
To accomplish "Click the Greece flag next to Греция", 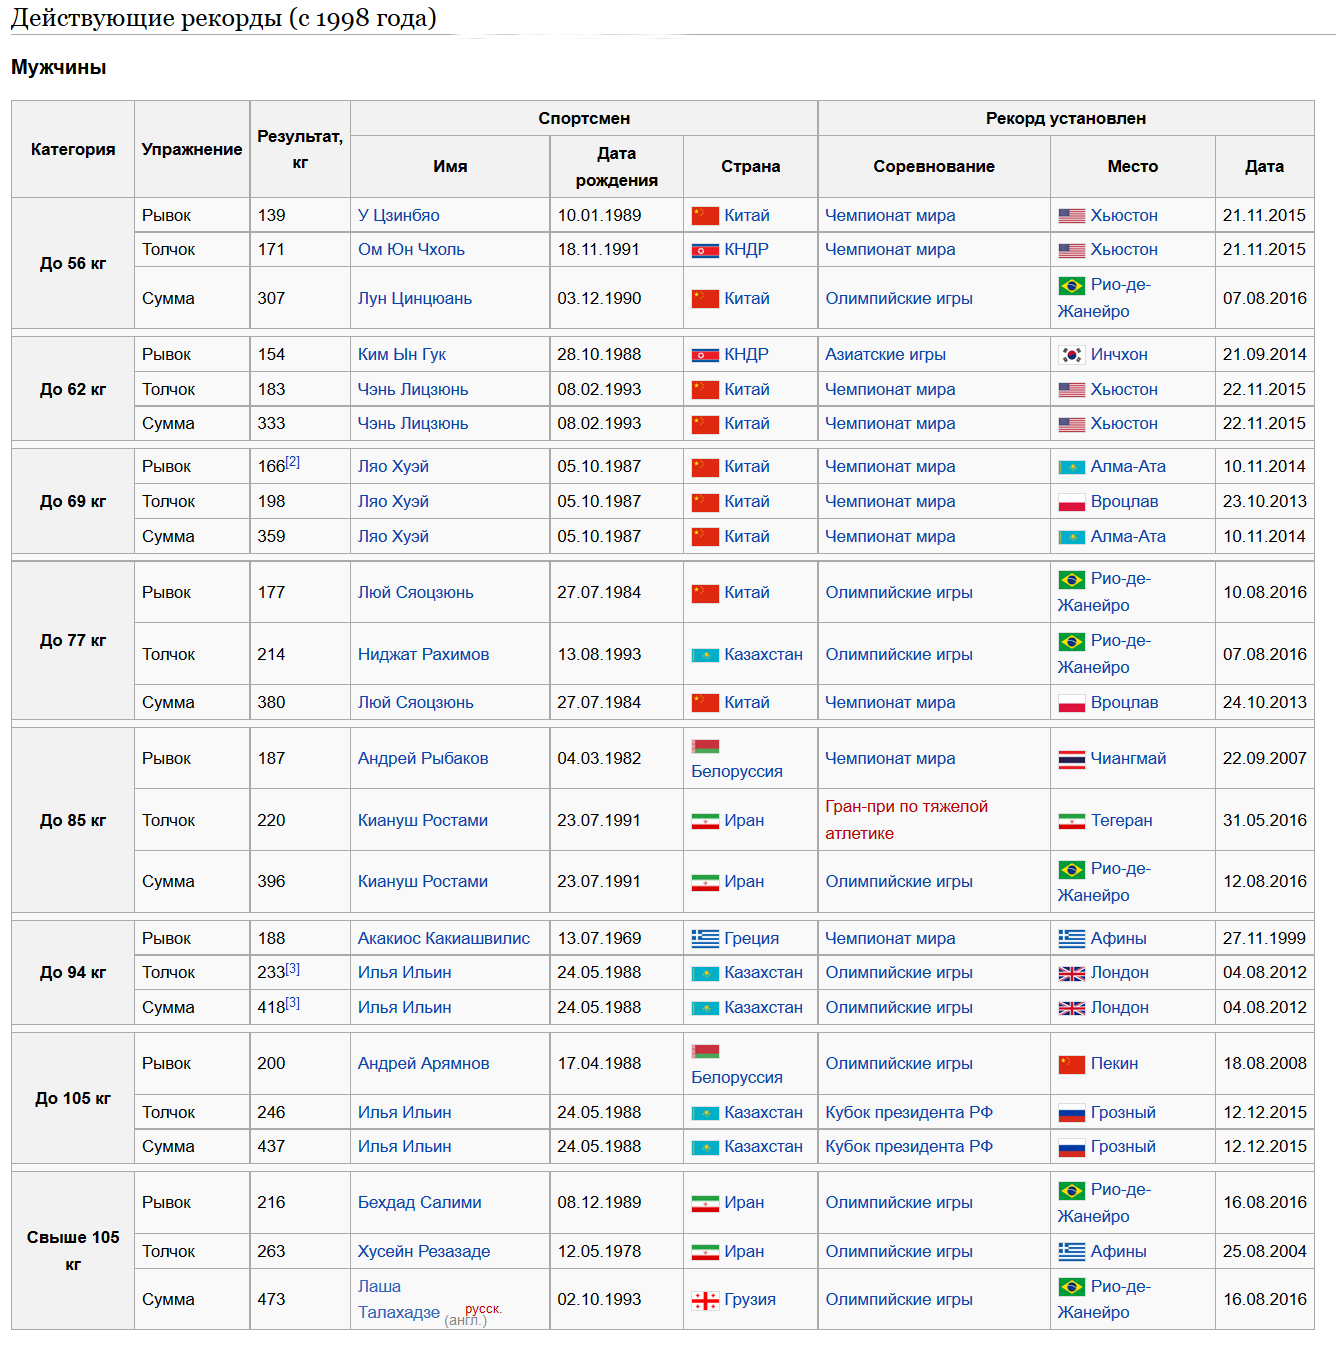I will pyautogui.click(x=705, y=939).
